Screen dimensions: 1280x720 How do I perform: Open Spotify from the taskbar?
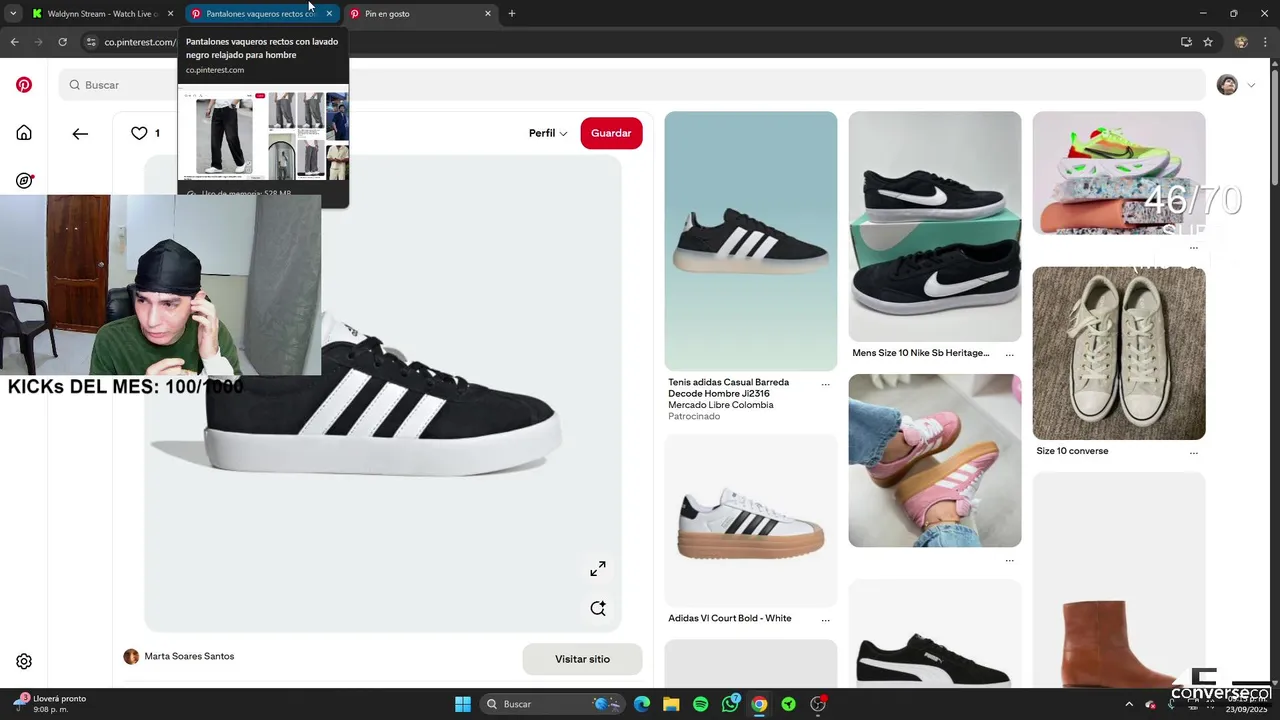tap(700, 704)
